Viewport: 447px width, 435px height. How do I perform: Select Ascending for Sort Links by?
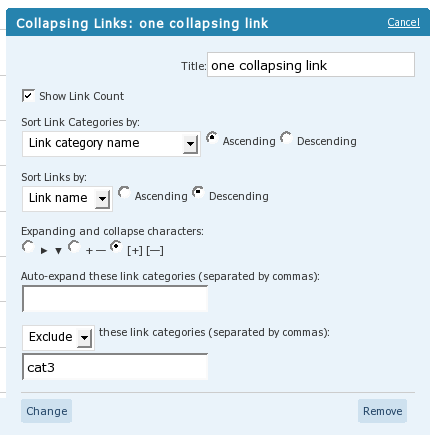tap(124, 192)
